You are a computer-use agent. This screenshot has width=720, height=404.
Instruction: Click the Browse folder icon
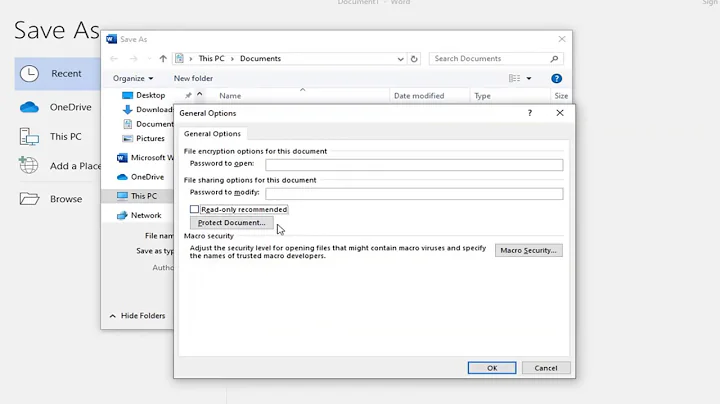29,199
